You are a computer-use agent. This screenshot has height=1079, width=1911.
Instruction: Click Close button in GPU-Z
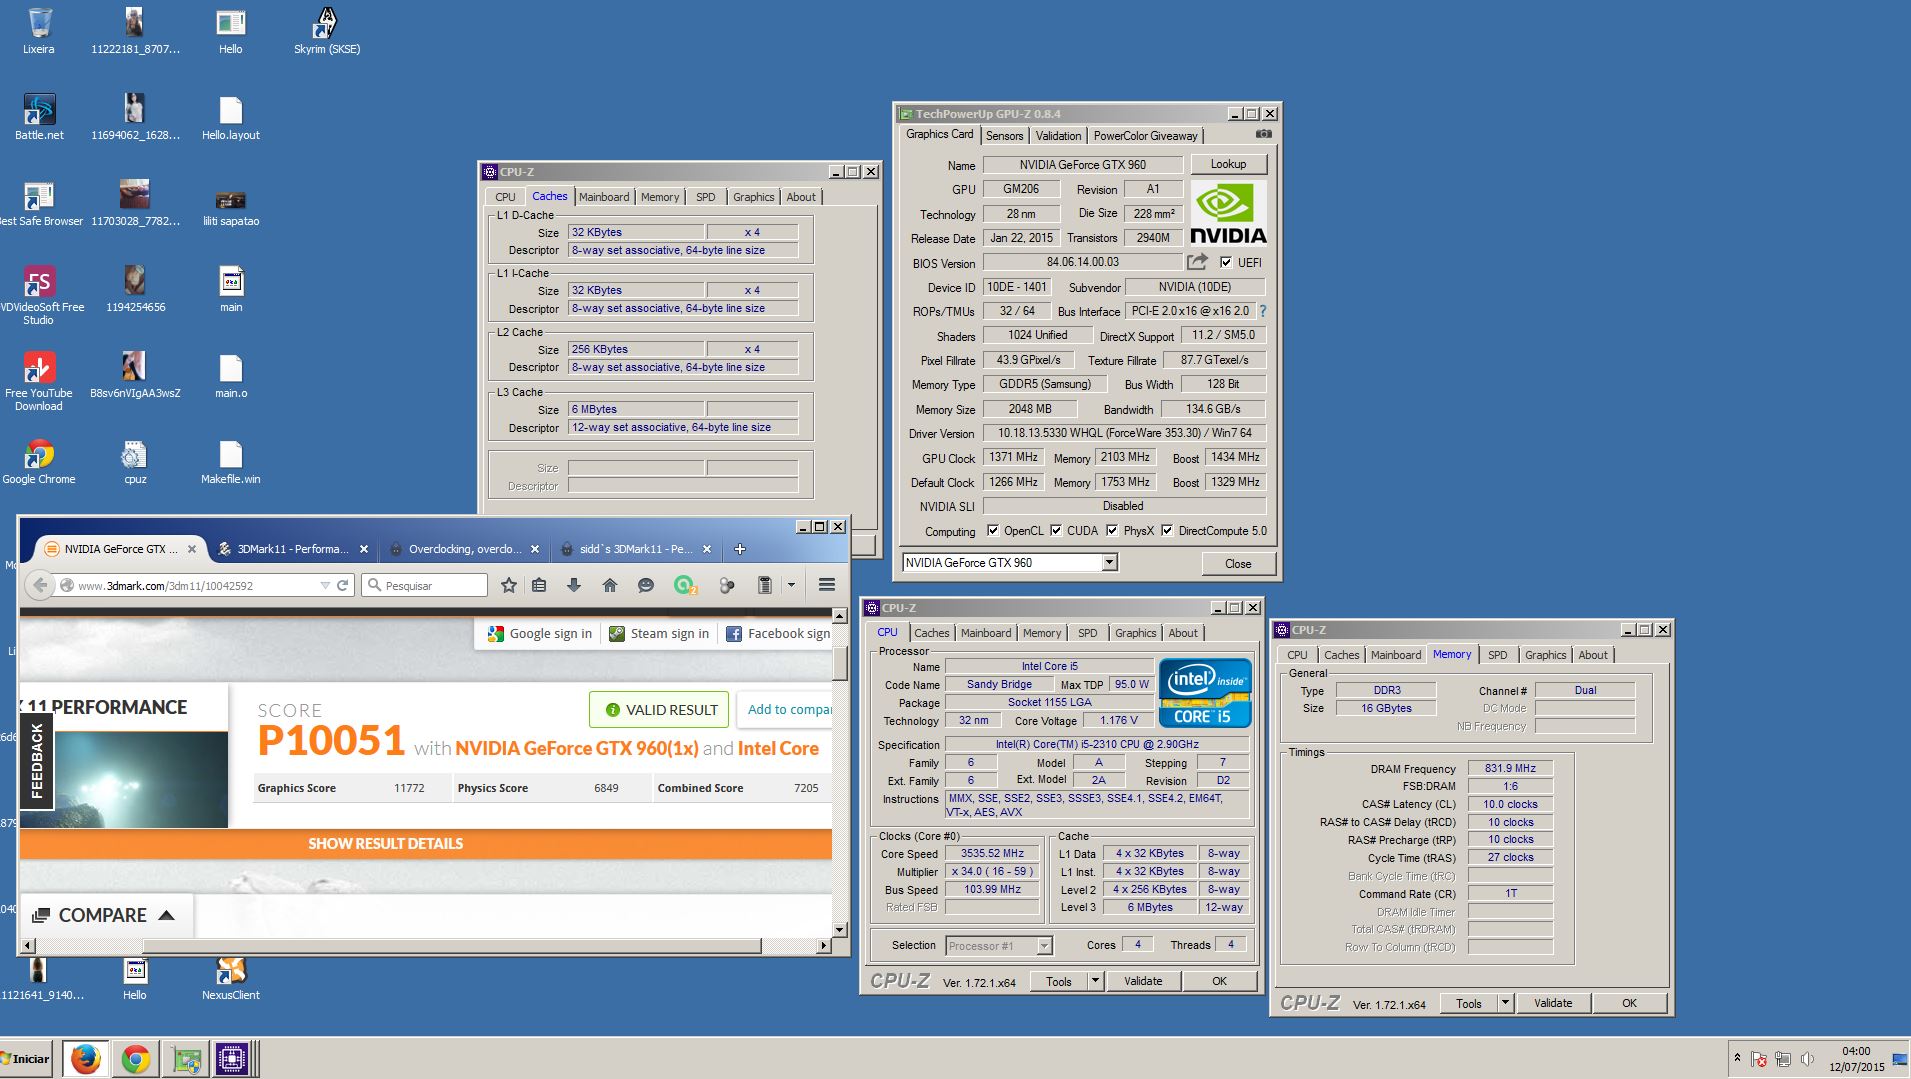pos(1238,564)
